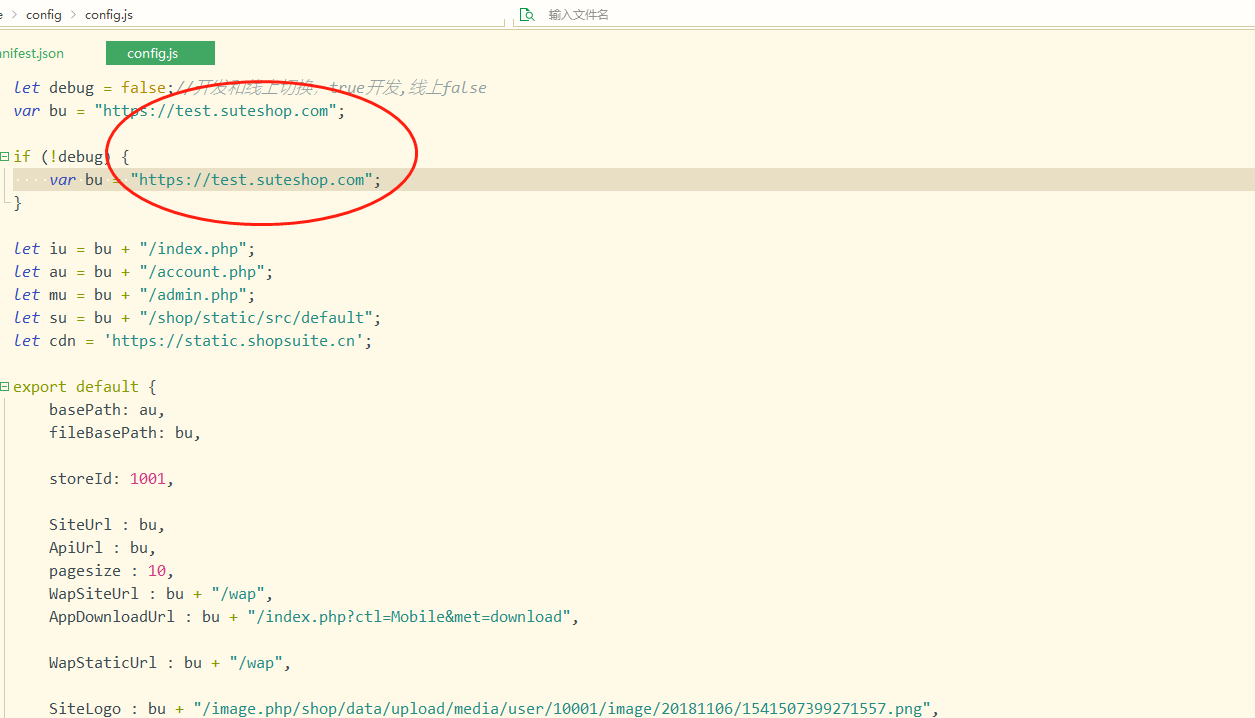Click the pagesize value 10

(x=156, y=571)
